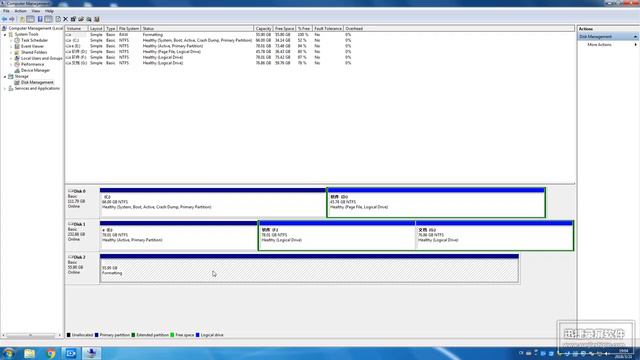The width and height of the screenshot is (640, 360).
Task: Select Disk Management under Storage
Action: point(37,82)
